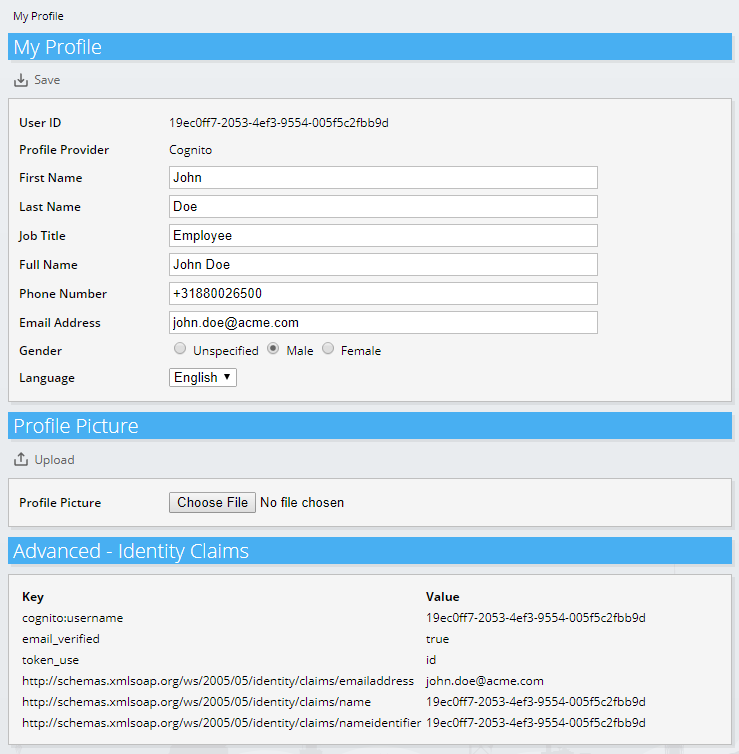Screen dimensions: 739x754
Task: Click the Profile Picture section header
Action: tap(370, 426)
